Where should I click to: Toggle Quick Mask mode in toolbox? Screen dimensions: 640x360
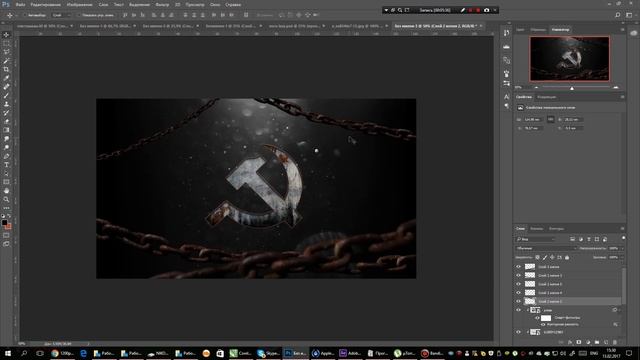[6, 236]
